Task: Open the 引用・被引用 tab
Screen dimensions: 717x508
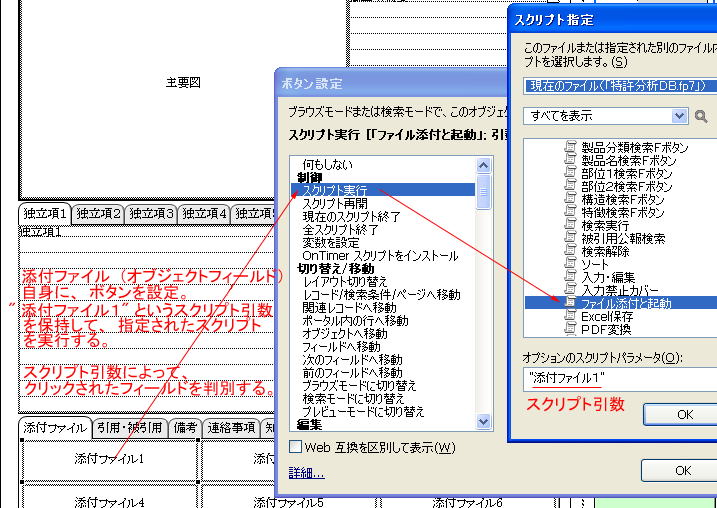Action: click(x=130, y=428)
